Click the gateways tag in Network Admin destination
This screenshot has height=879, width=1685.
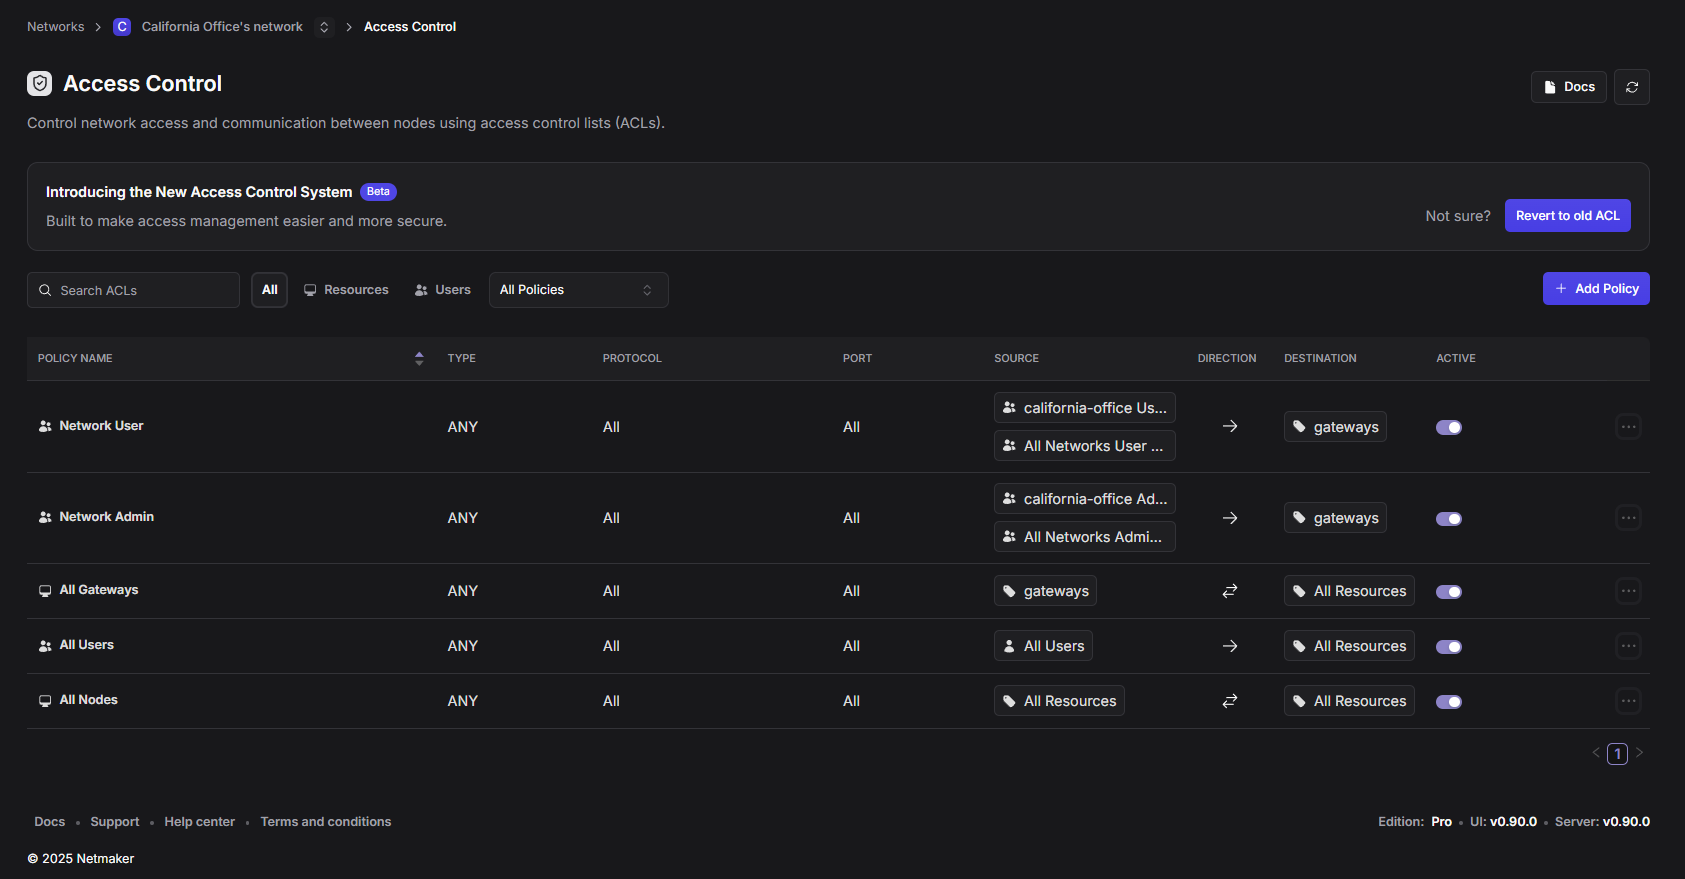[x=1335, y=518]
